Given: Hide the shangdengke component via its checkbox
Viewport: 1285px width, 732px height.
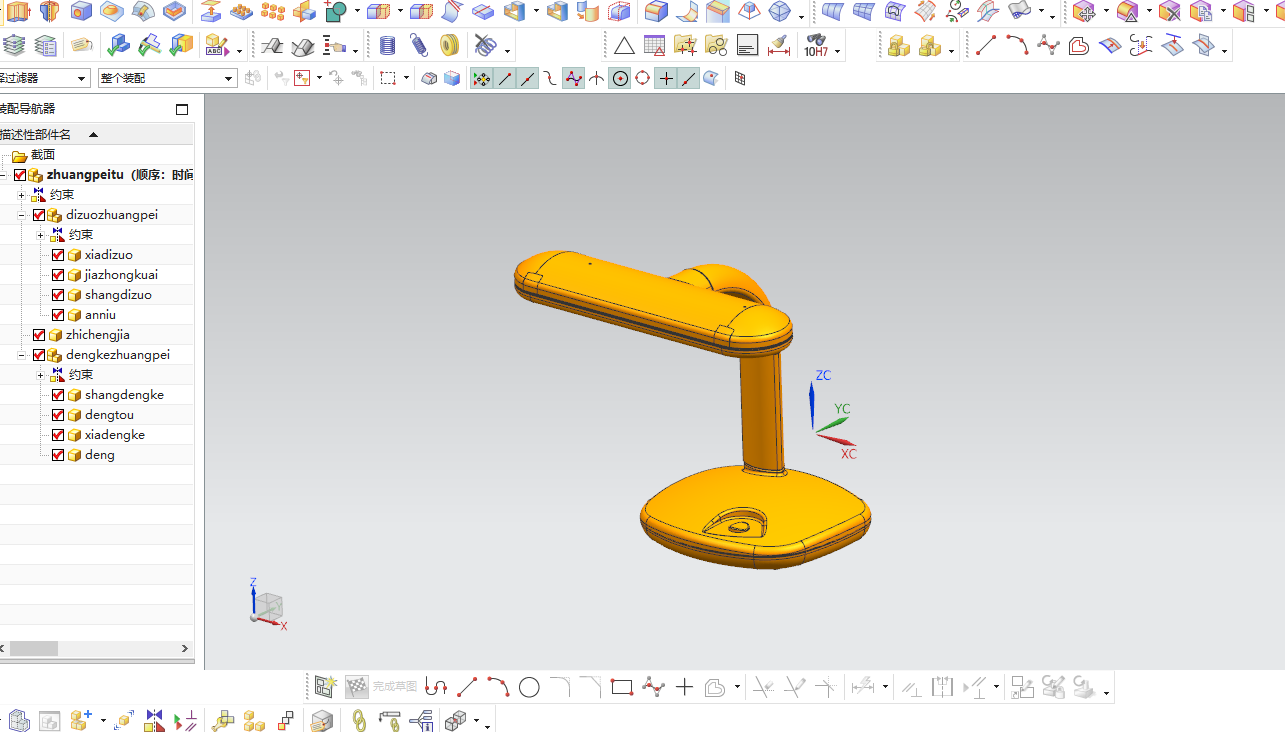Looking at the screenshot, I should (58, 395).
